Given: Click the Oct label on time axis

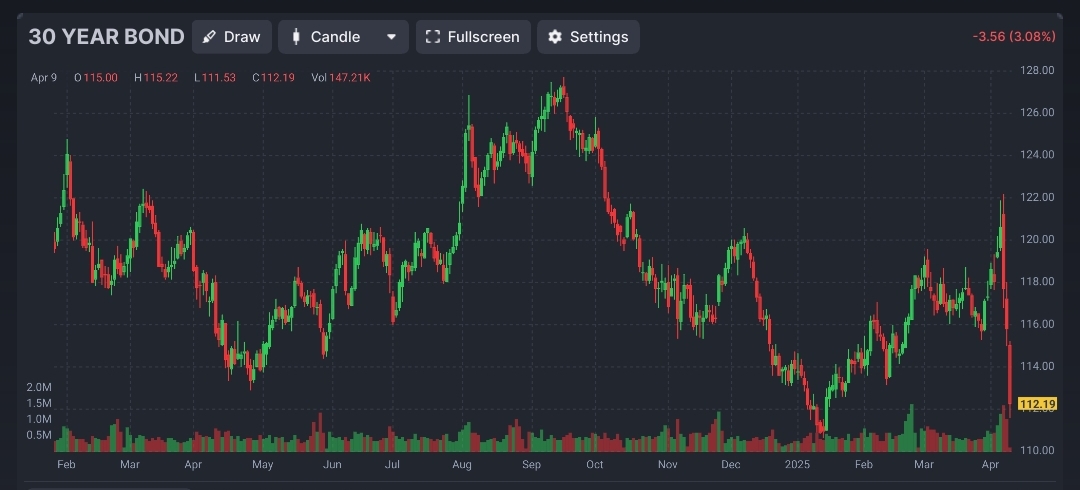Looking at the screenshot, I should (594, 465).
